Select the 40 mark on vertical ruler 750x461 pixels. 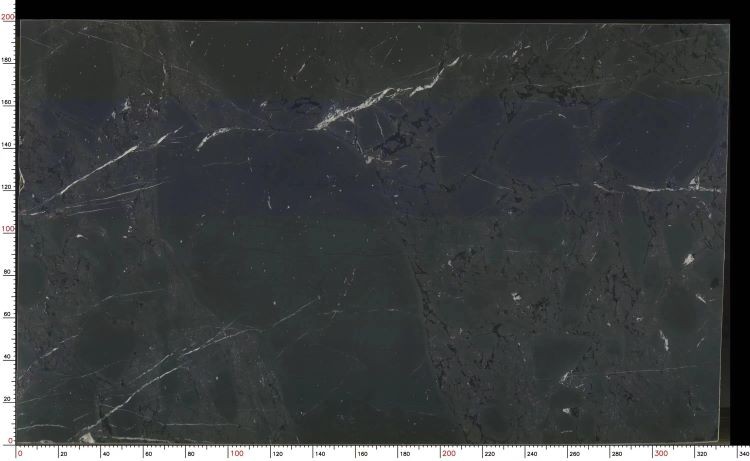pyautogui.click(x=9, y=356)
